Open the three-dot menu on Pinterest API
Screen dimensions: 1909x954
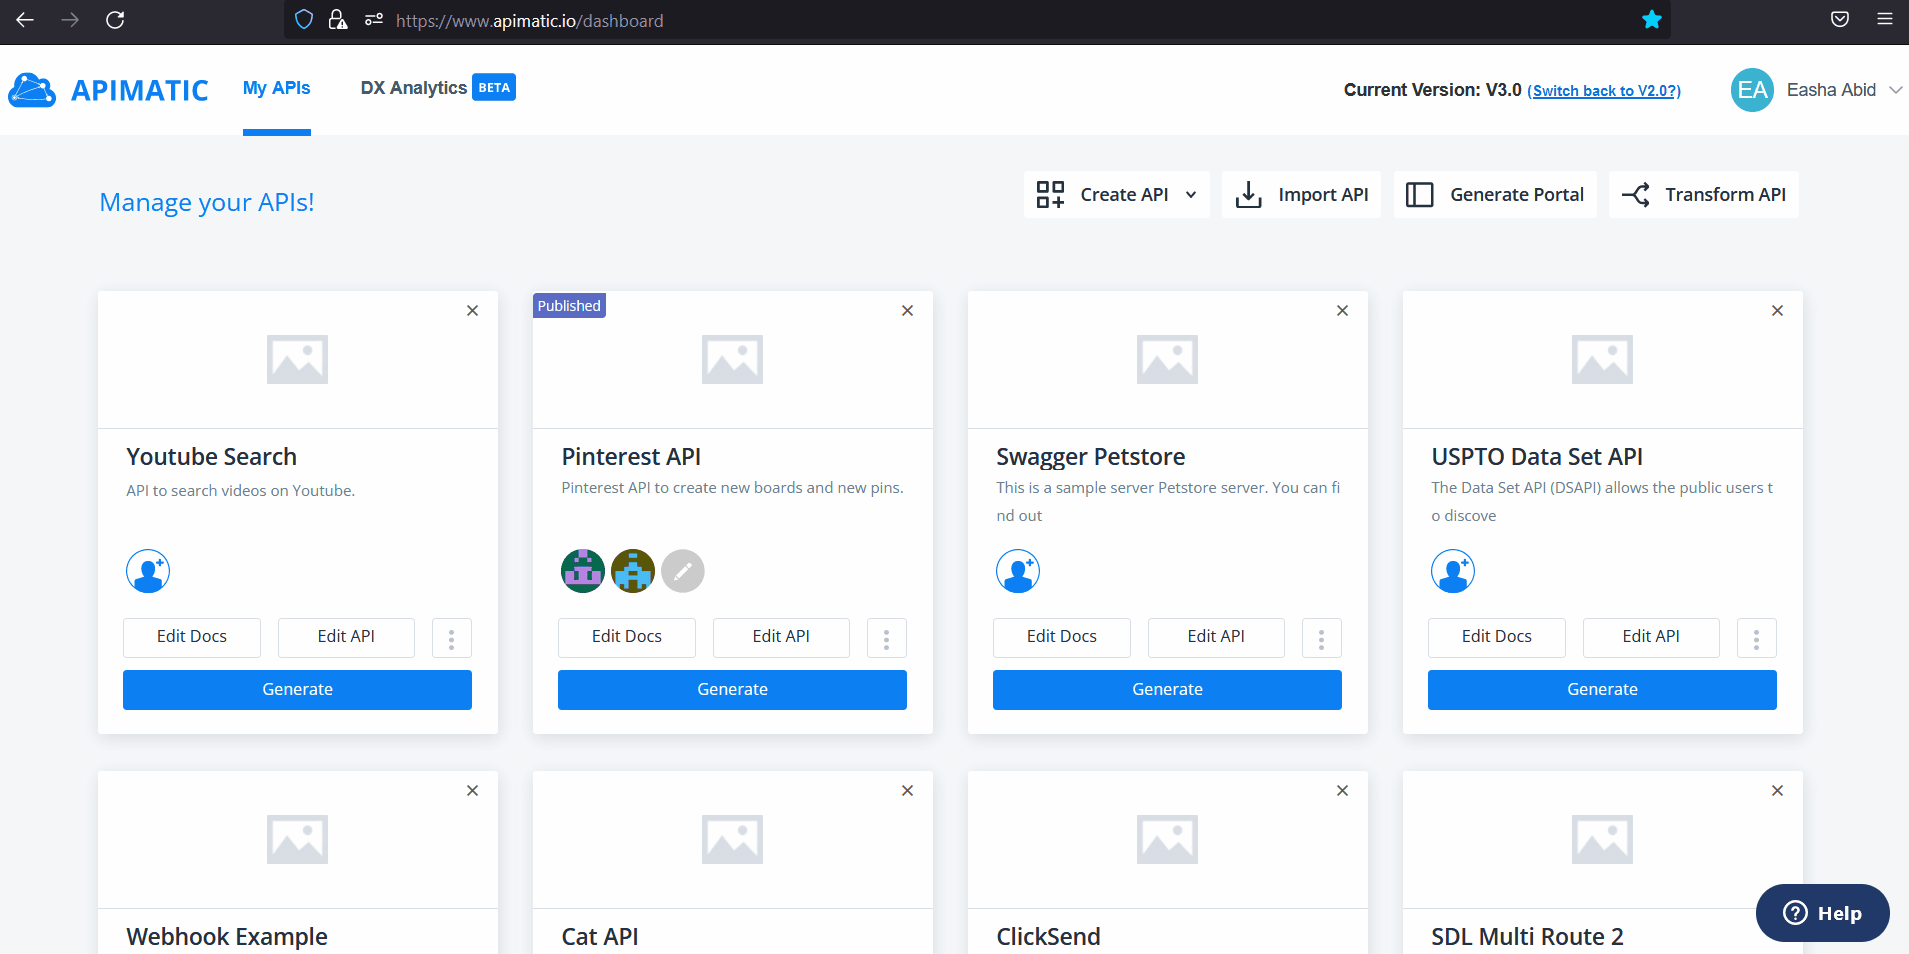(886, 638)
